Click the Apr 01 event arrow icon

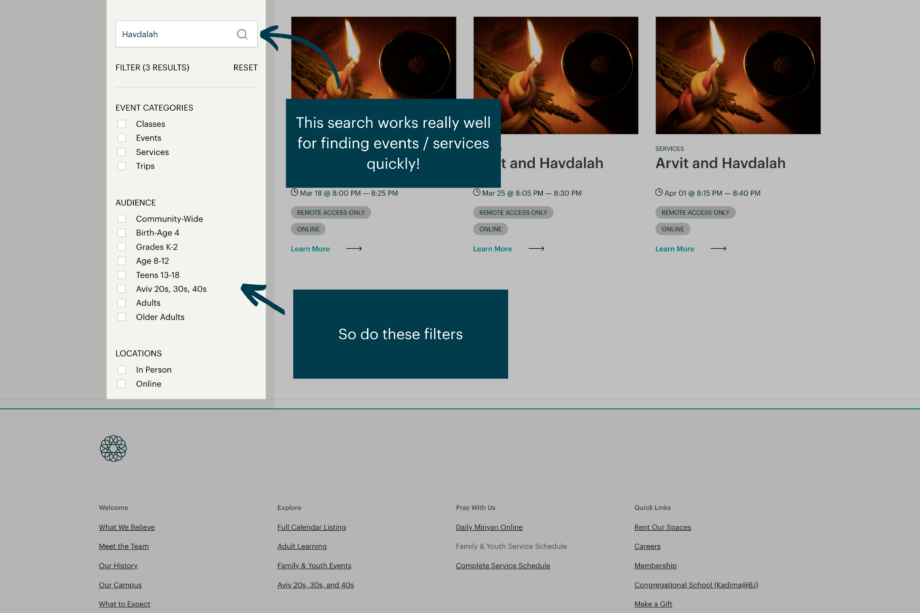719,249
